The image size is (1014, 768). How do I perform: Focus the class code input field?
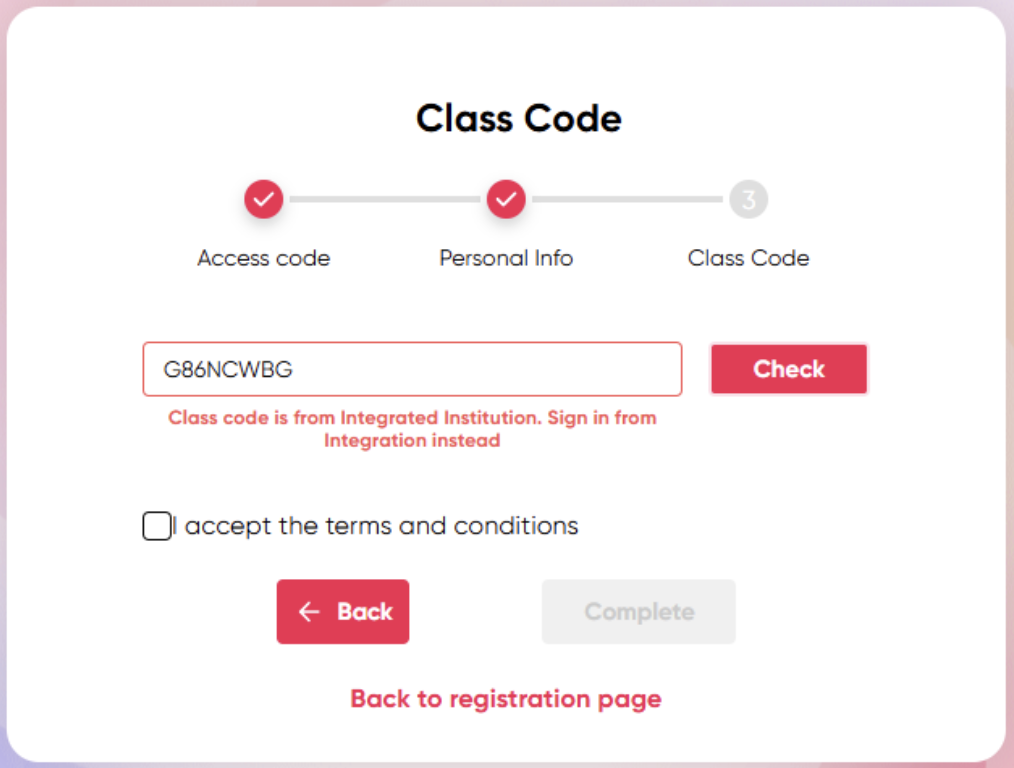coord(480,369)
